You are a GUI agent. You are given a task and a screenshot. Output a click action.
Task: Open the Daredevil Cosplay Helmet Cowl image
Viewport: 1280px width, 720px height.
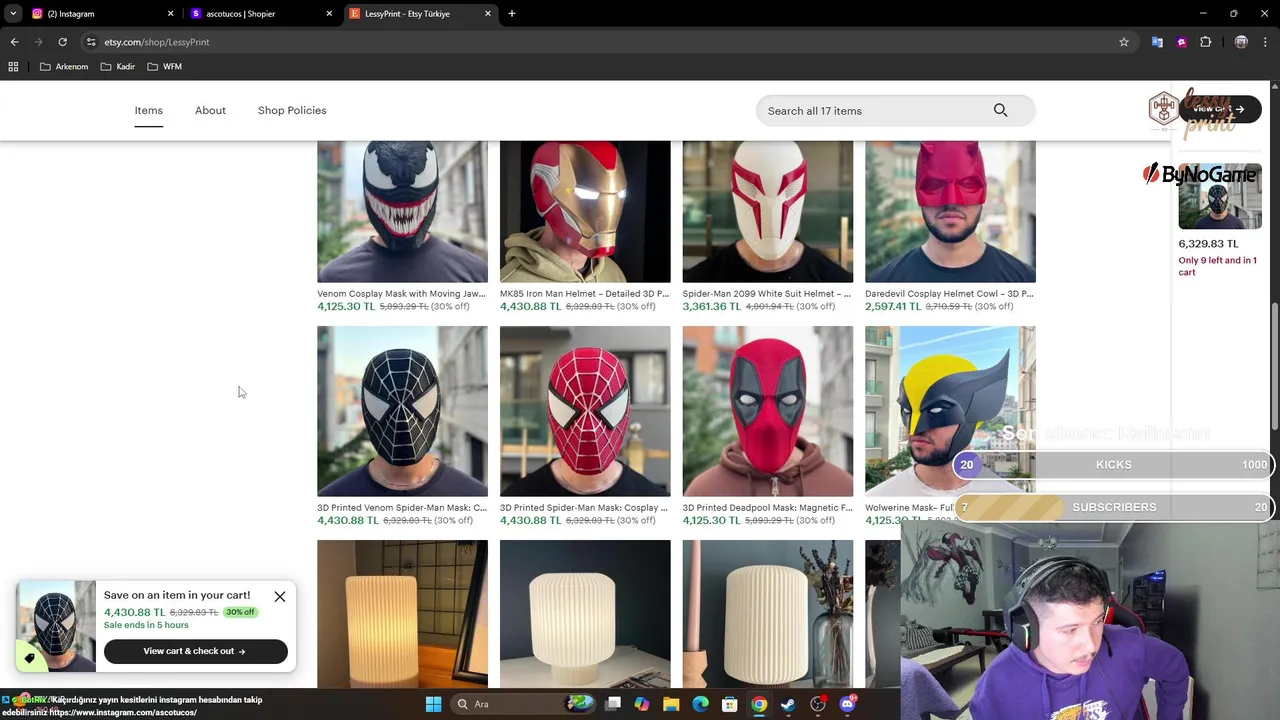pos(950,211)
